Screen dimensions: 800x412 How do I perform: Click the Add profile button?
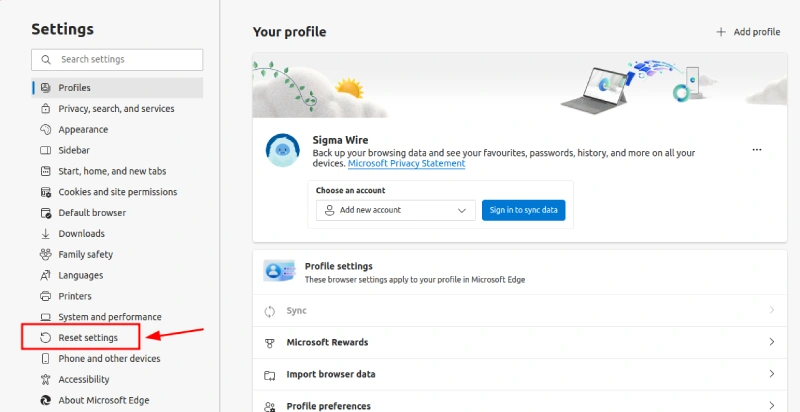(x=748, y=32)
